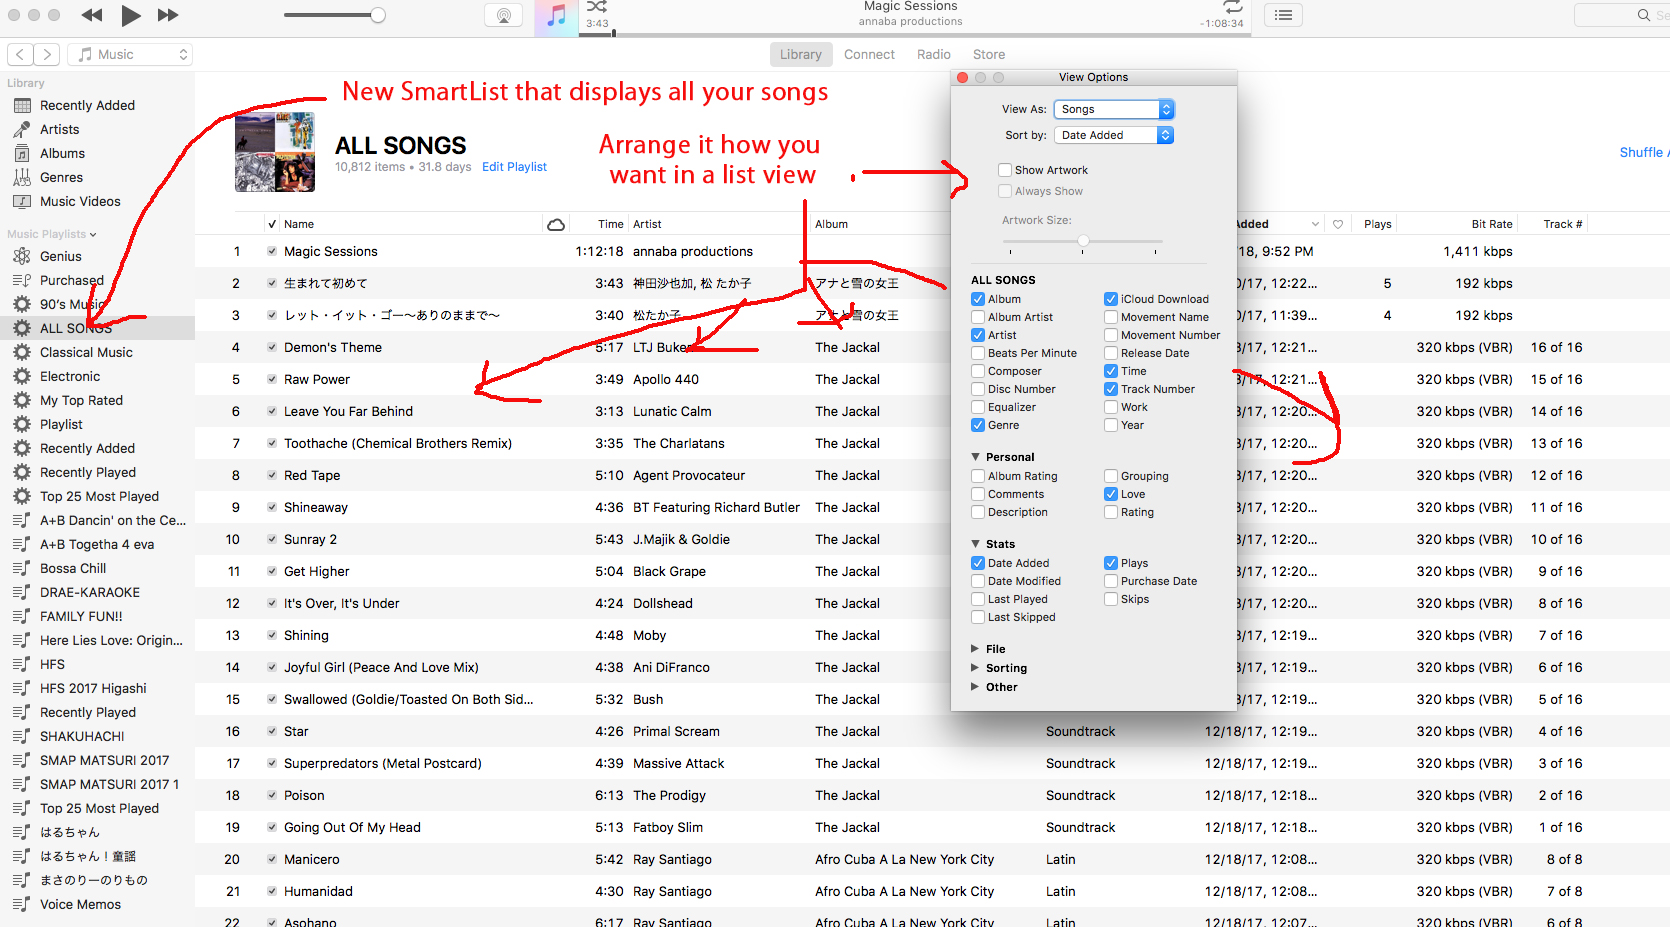1670x927 pixels.
Task: Switch to the Library tab
Action: [800, 54]
